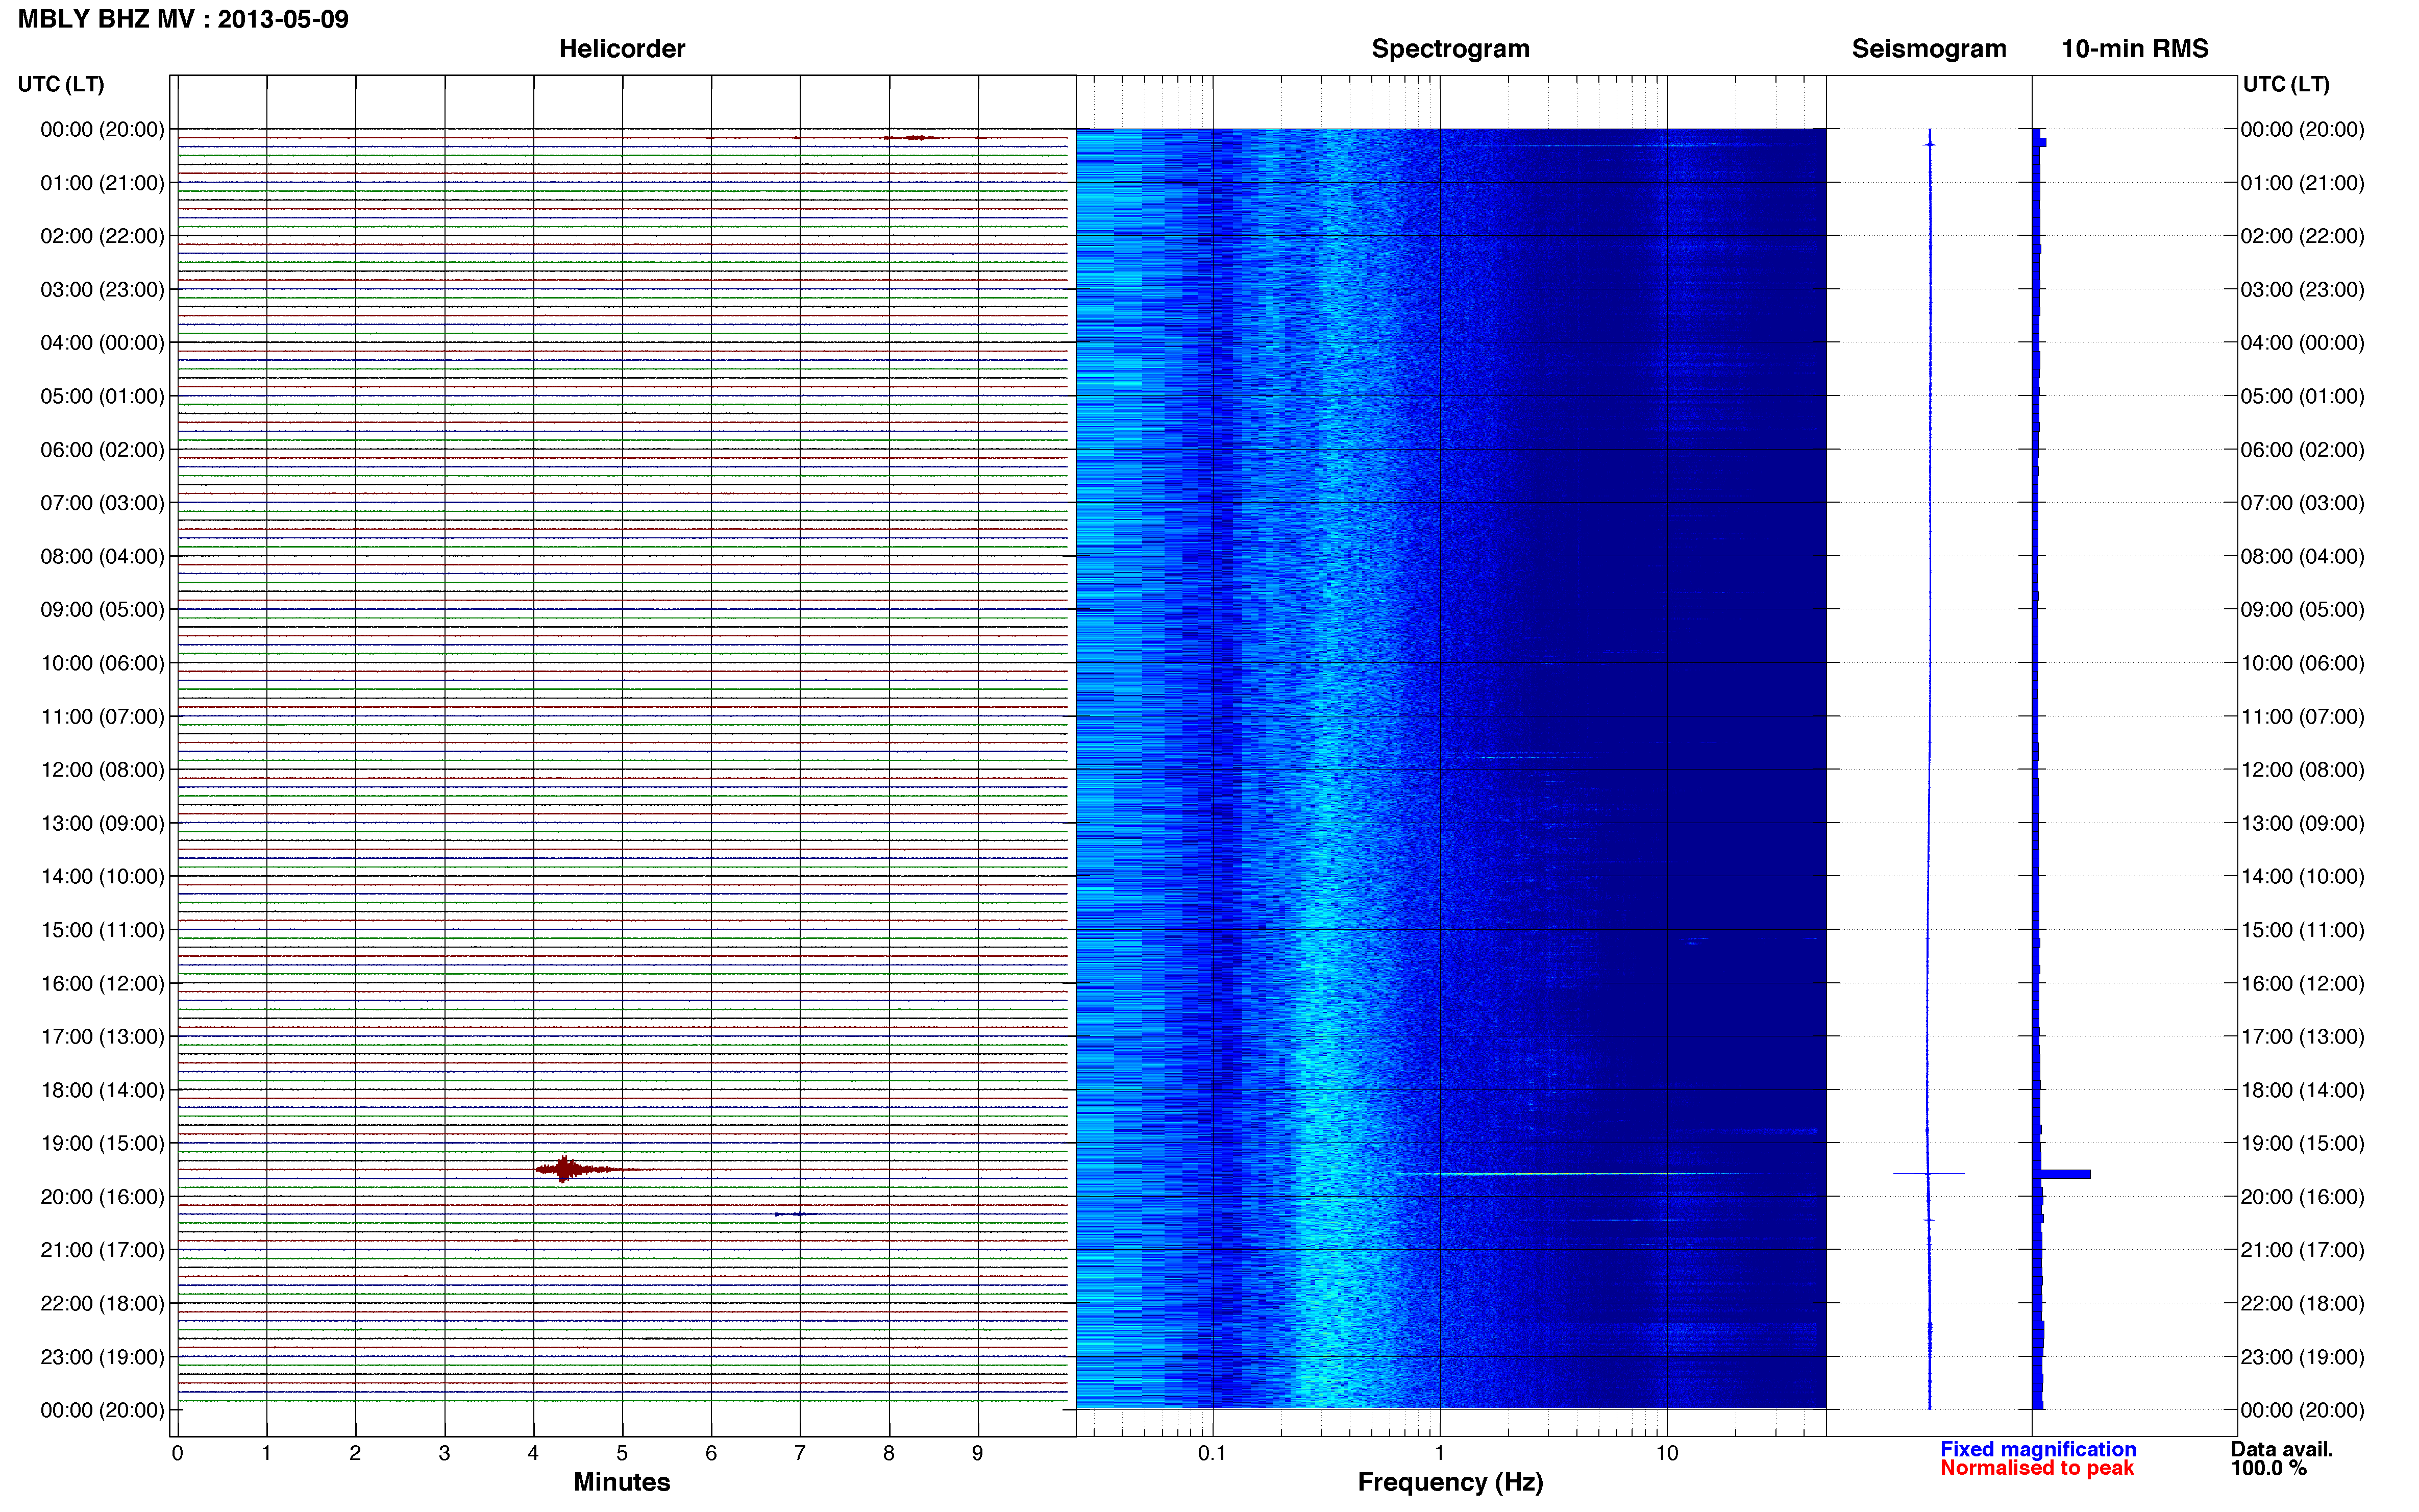The height and width of the screenshot is (1512, 2419).
Task: Click the left-axis label '05:00 (01:00)'
Action: [x=102, y=396]
